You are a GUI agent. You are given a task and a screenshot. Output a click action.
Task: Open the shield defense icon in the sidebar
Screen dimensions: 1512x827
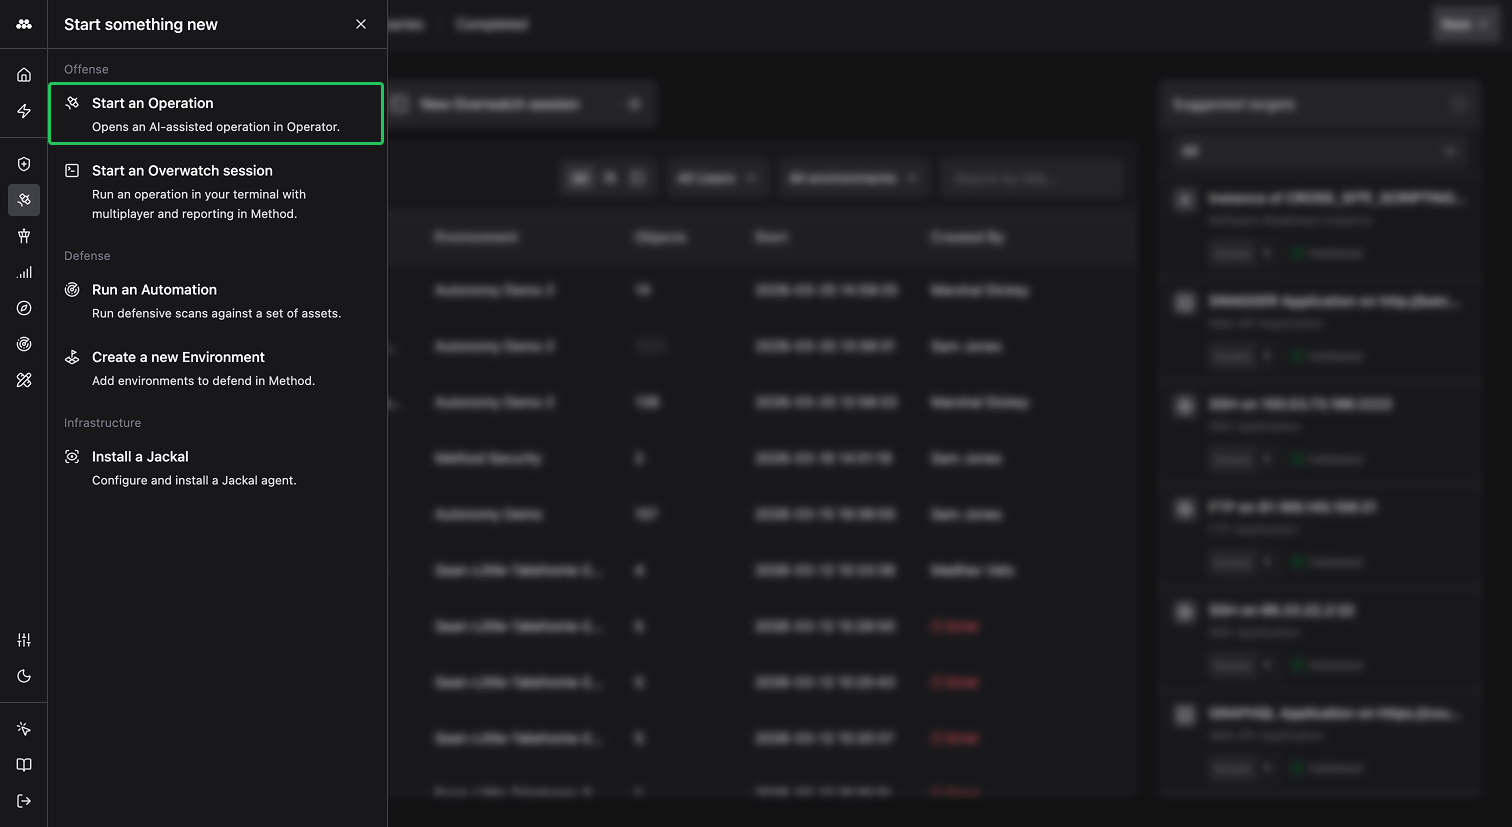[x=24, y=163]
